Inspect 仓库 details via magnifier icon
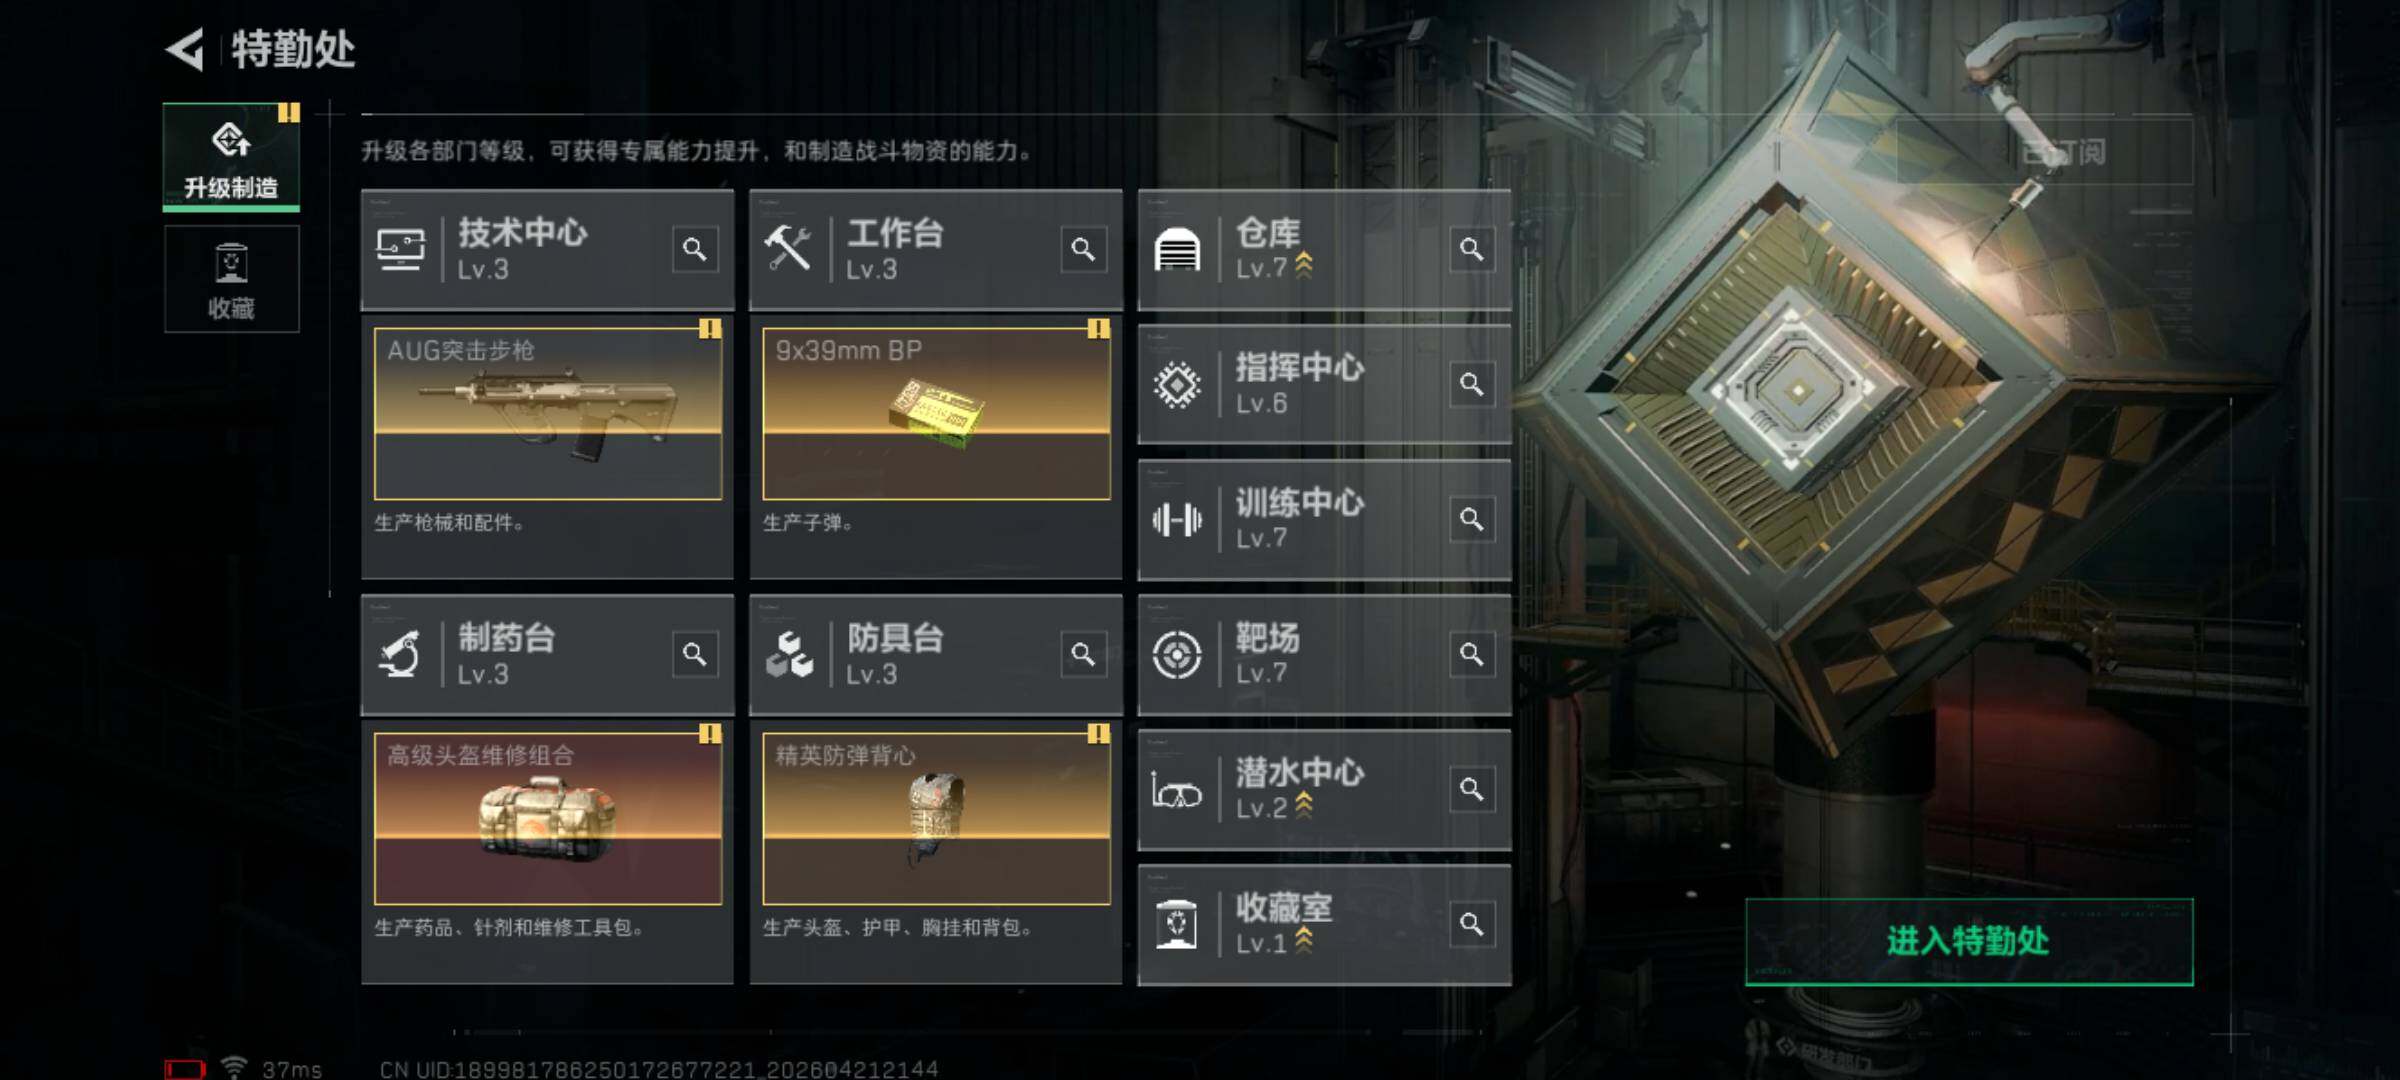2400x1080 pixels. [x=1472, y=249]
